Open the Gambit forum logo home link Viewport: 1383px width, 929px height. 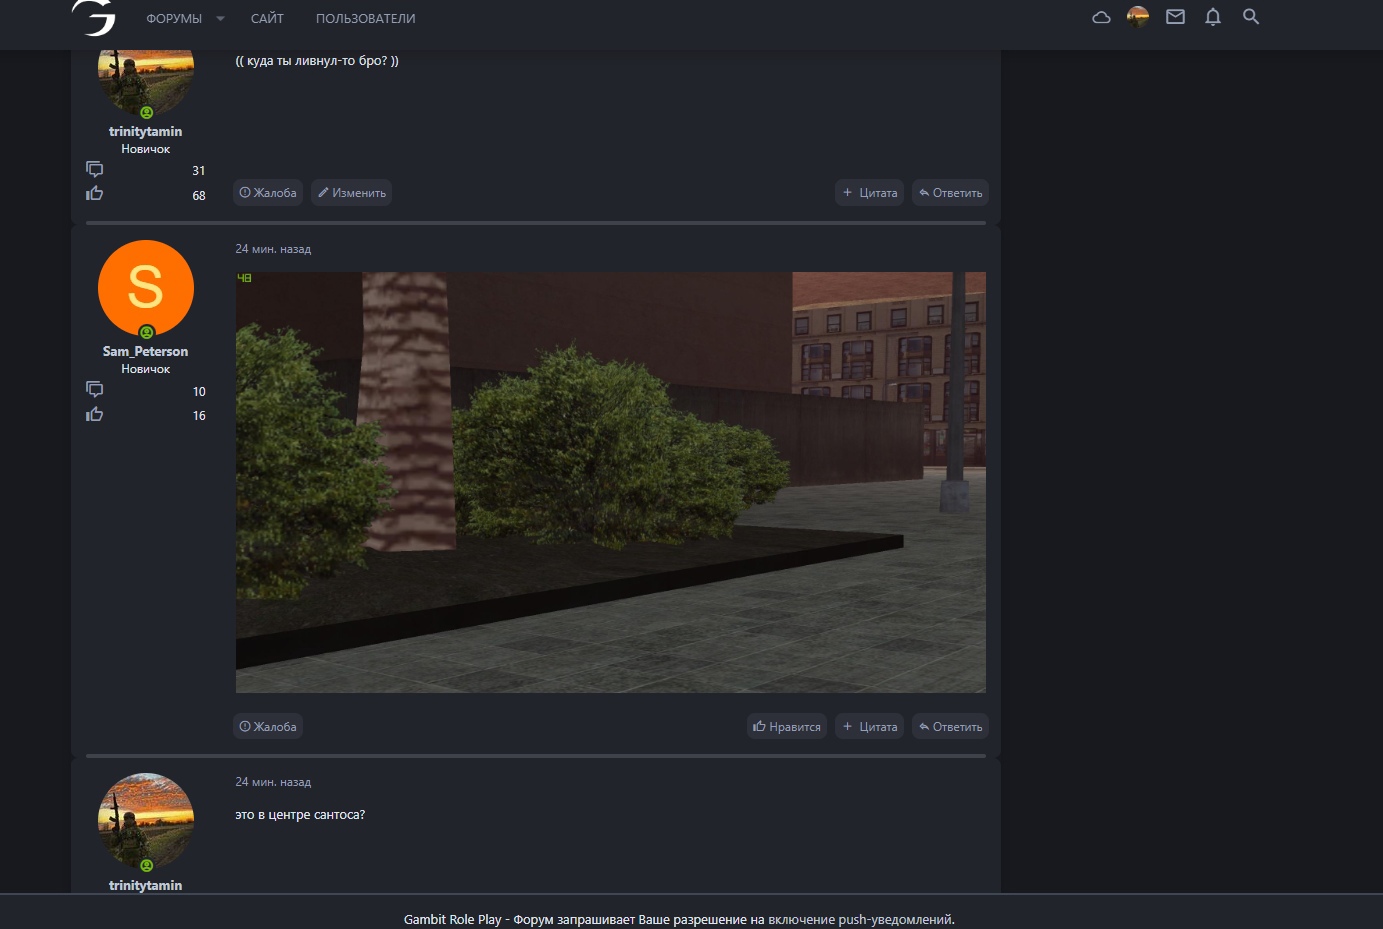coord(94,18)
